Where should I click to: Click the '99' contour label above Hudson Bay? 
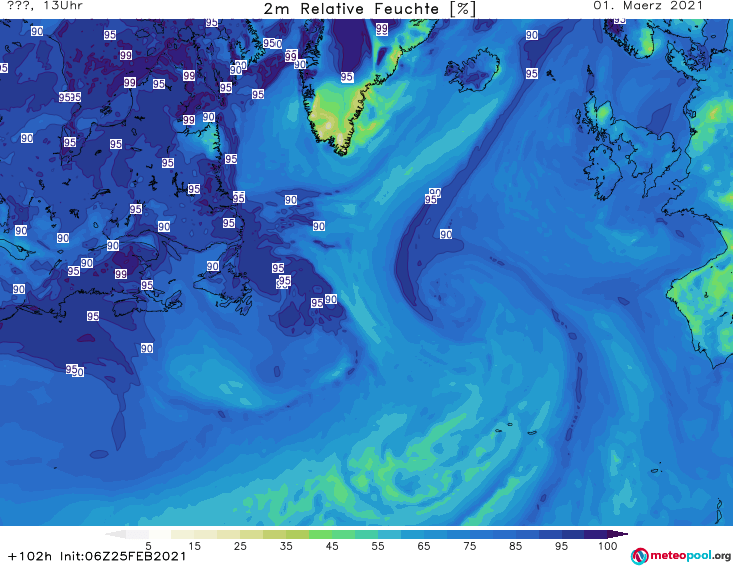(x=126, y=55)
